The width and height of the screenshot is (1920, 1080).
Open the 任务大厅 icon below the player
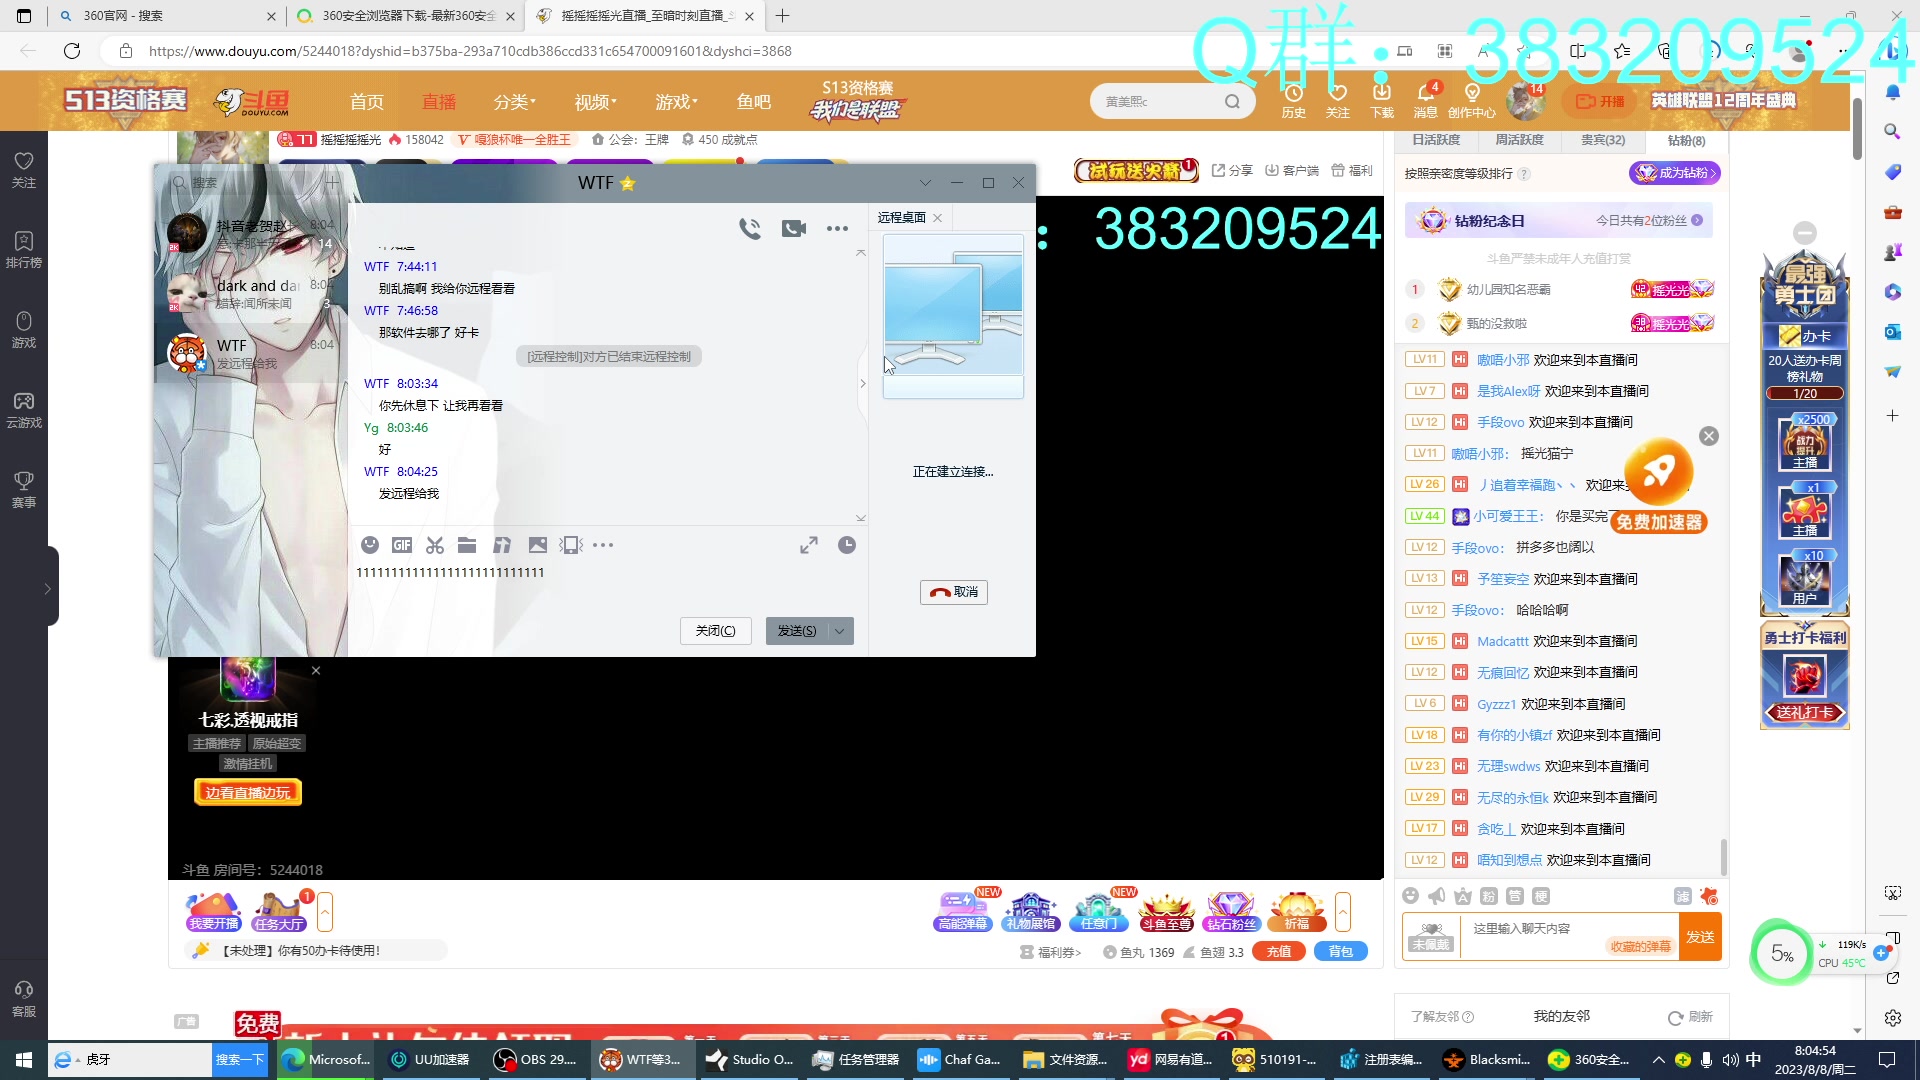pyautogui.click(x=279, y=911)
